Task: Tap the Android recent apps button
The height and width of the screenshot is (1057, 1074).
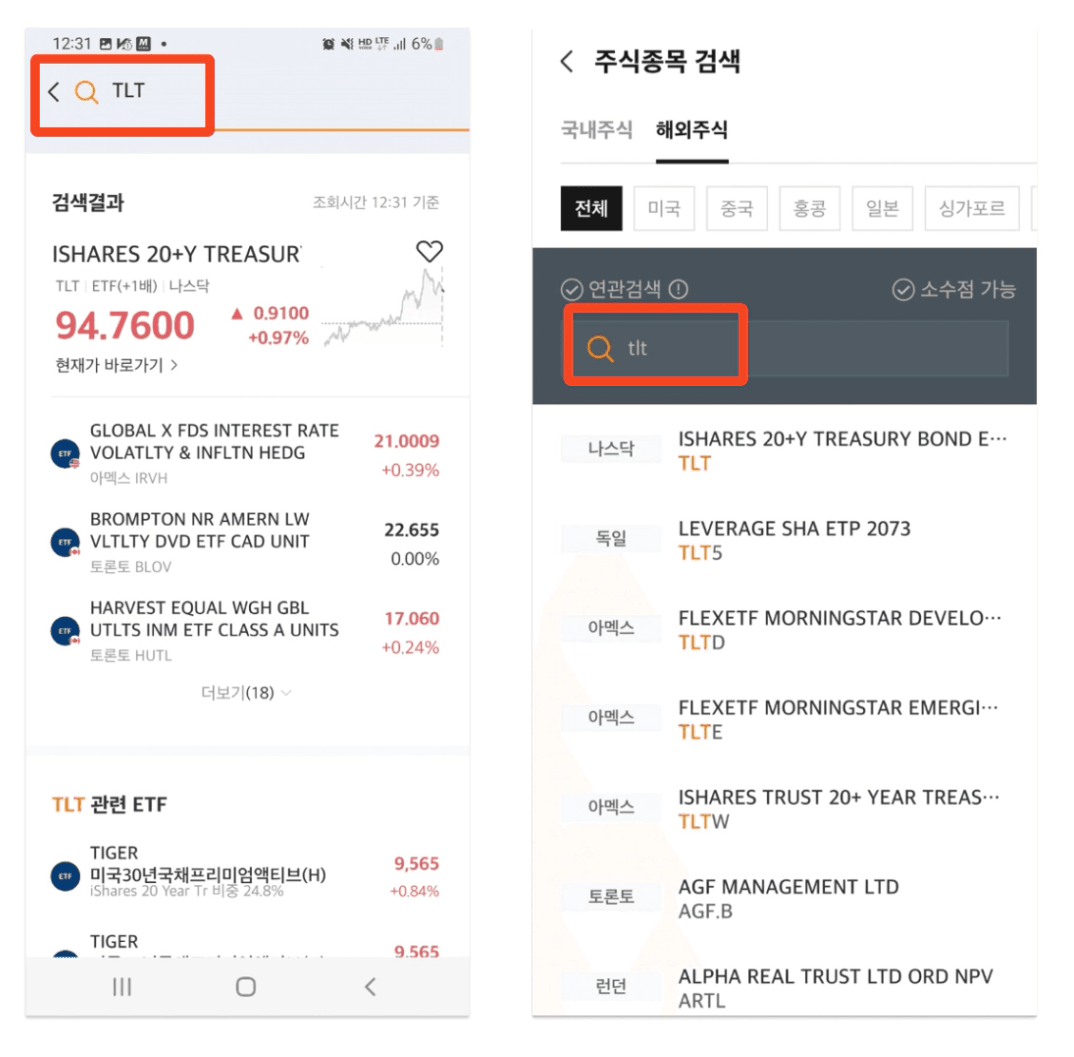Action: 122,986
